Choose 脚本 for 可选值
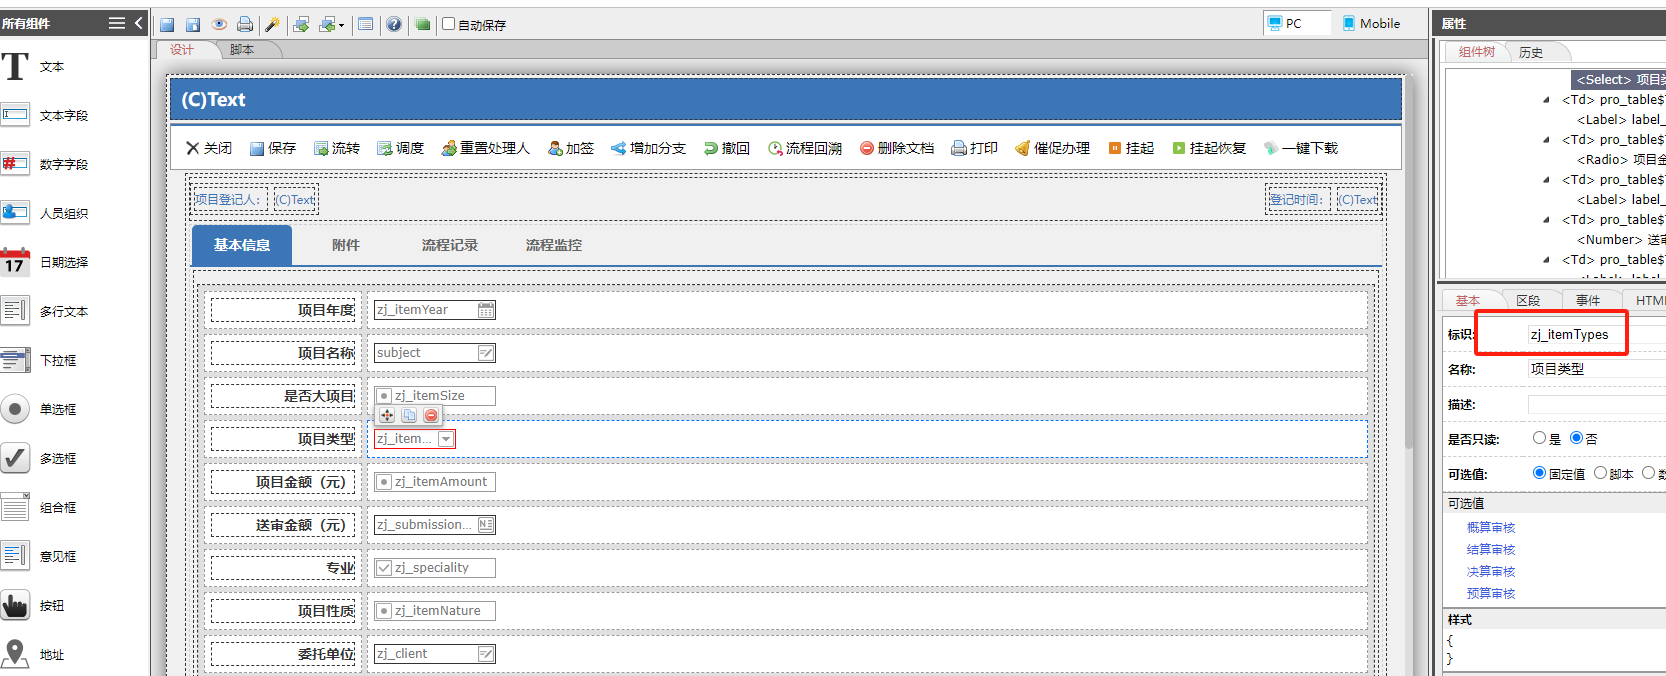Viewport: 1666px width, 676px height. 1601,473
